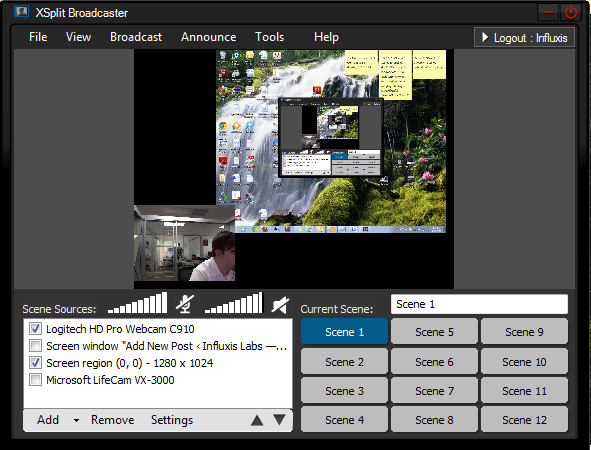This screenshot has height=450, width=591.
Task: Open the View menu
Action: tap(78, 37)
